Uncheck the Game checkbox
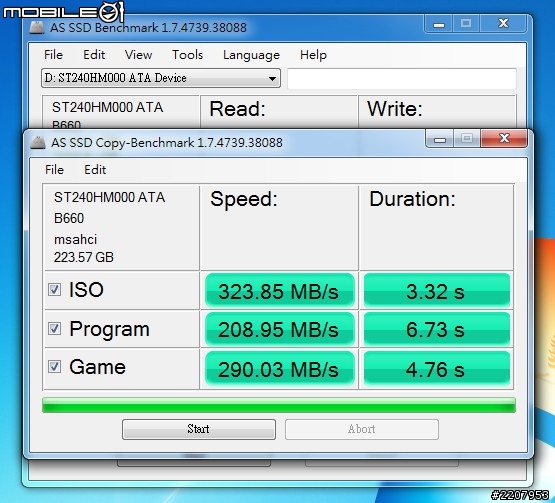Image resolution: width=555 pixels, height=503 pixels. (x=54, y=366)
